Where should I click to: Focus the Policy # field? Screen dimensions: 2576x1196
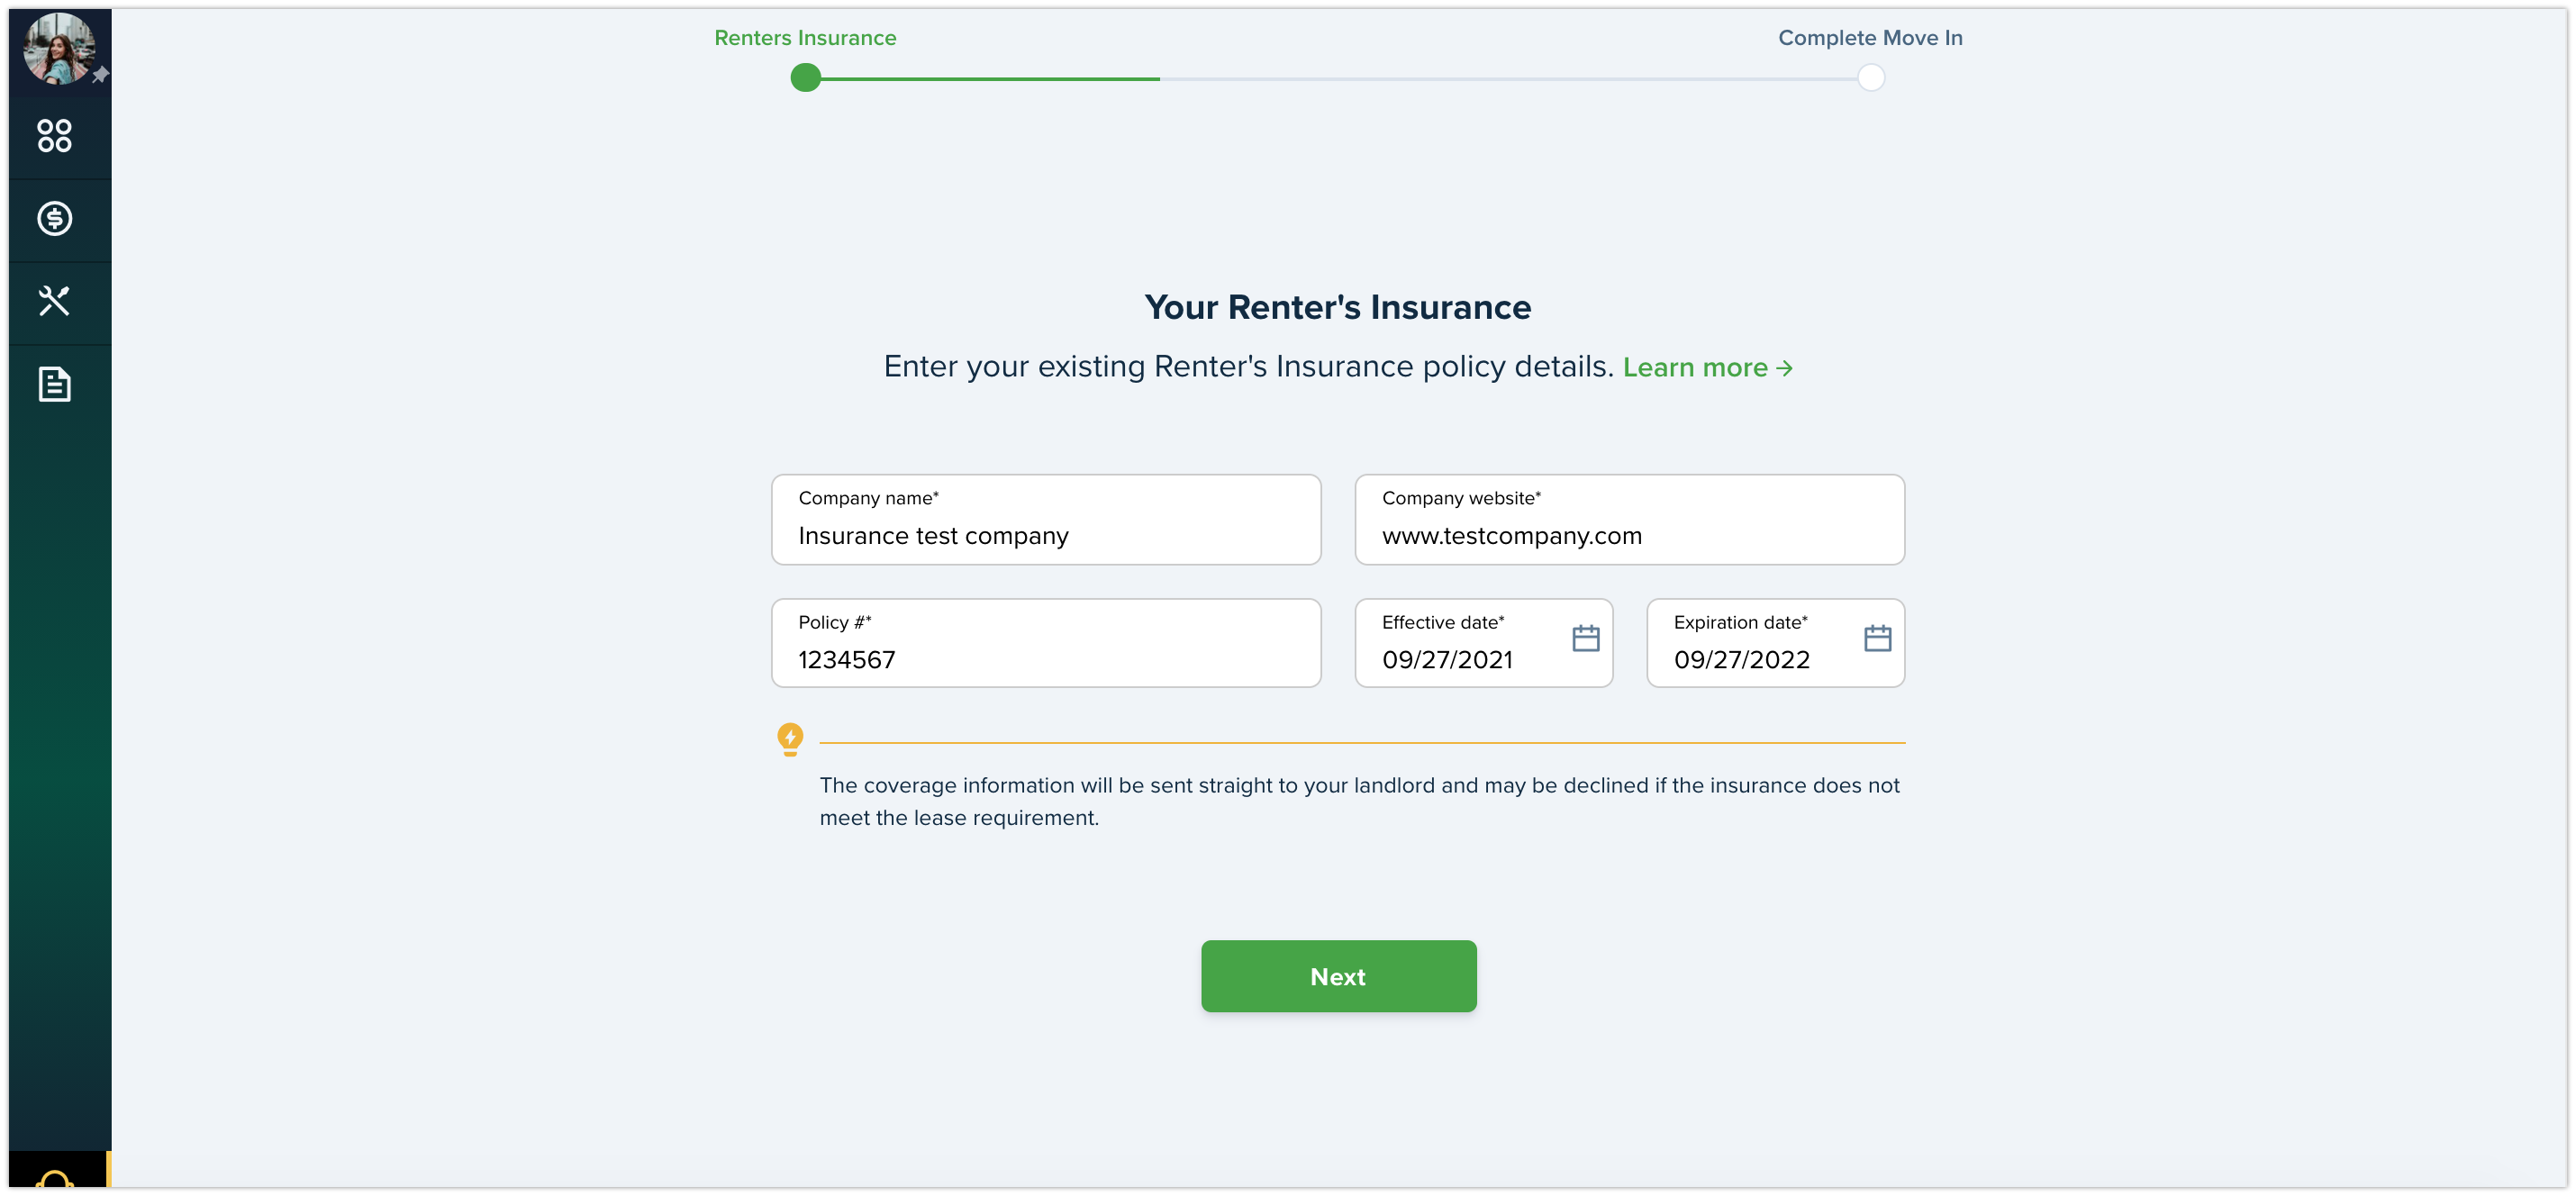pyautogui.click(x=1046, y=644)
